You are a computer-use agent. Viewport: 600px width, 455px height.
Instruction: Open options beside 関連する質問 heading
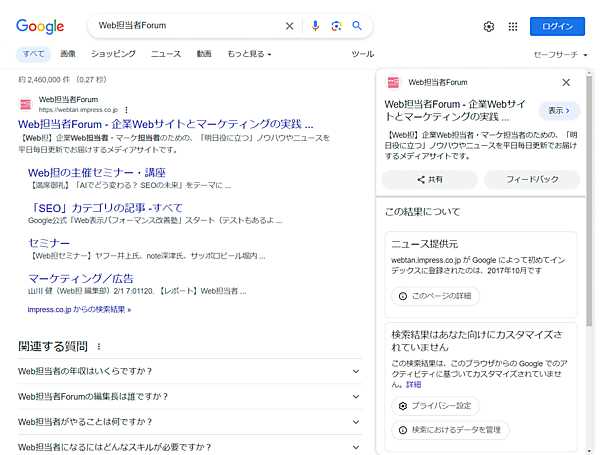point(98,346)
